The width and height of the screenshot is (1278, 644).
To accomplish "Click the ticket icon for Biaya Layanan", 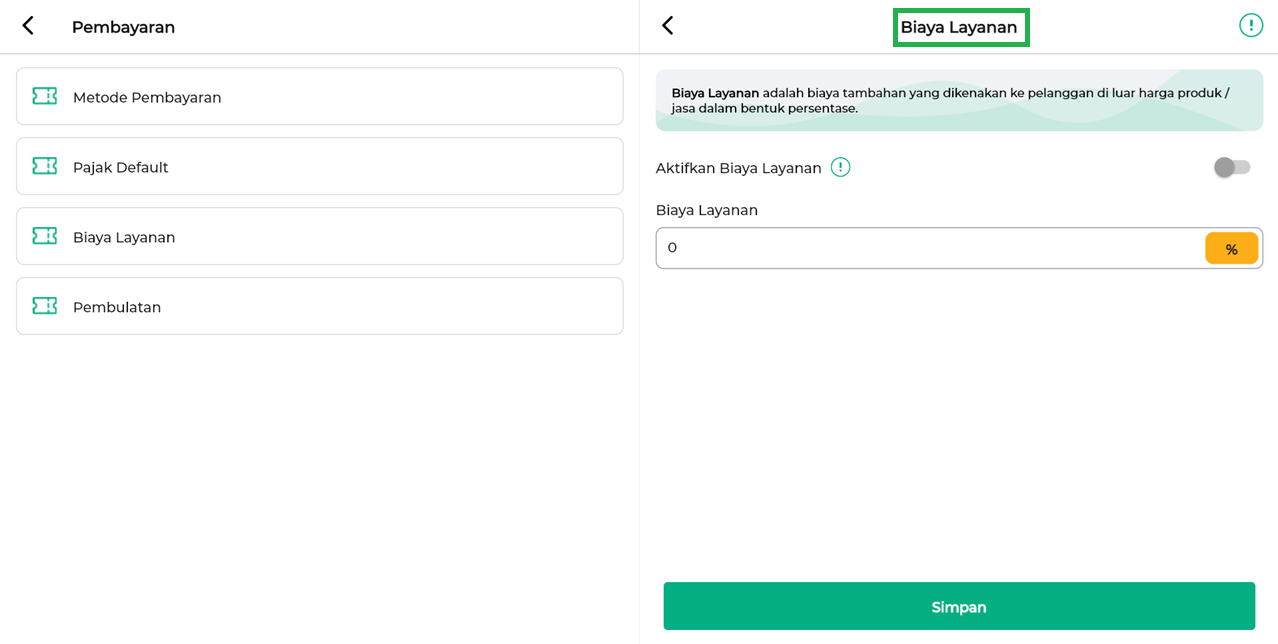I will (45, 236).
